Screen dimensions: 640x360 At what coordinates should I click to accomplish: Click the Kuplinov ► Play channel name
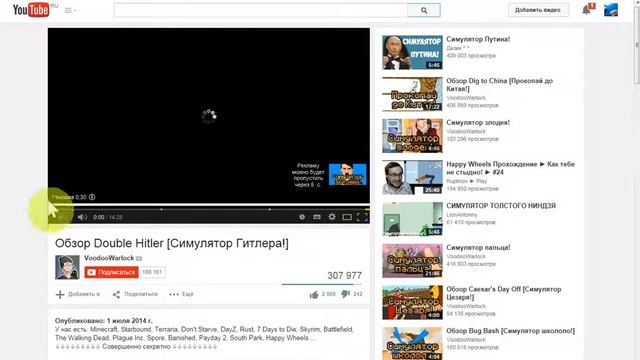pyautogui.click(x=467, y=181)
